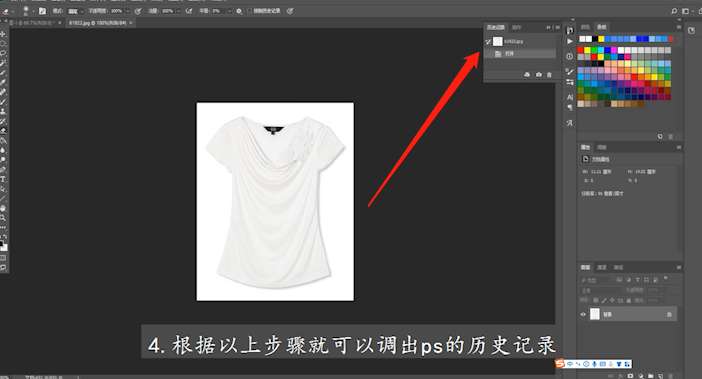Image resolution: width=702 pixels, height=379 pixels.
Task: Select the Hand tool
Action: tap(3, 208)
